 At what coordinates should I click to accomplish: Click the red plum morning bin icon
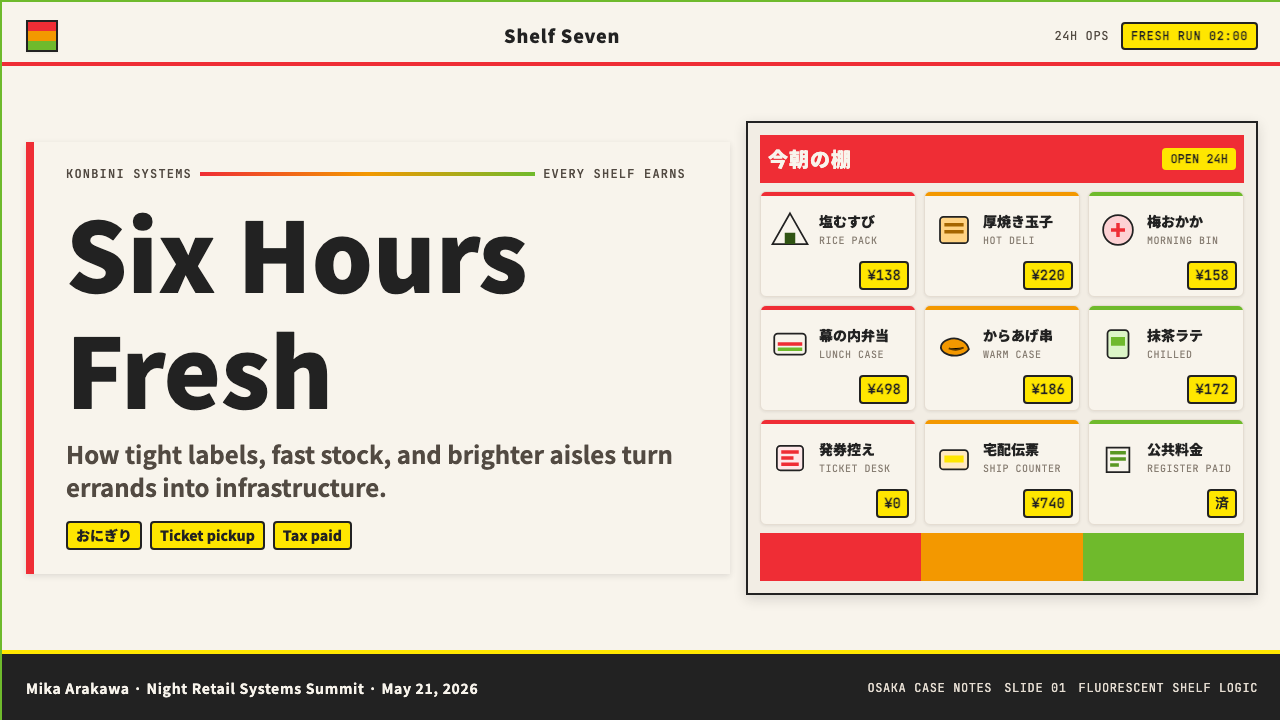(x=1118, y=230)
